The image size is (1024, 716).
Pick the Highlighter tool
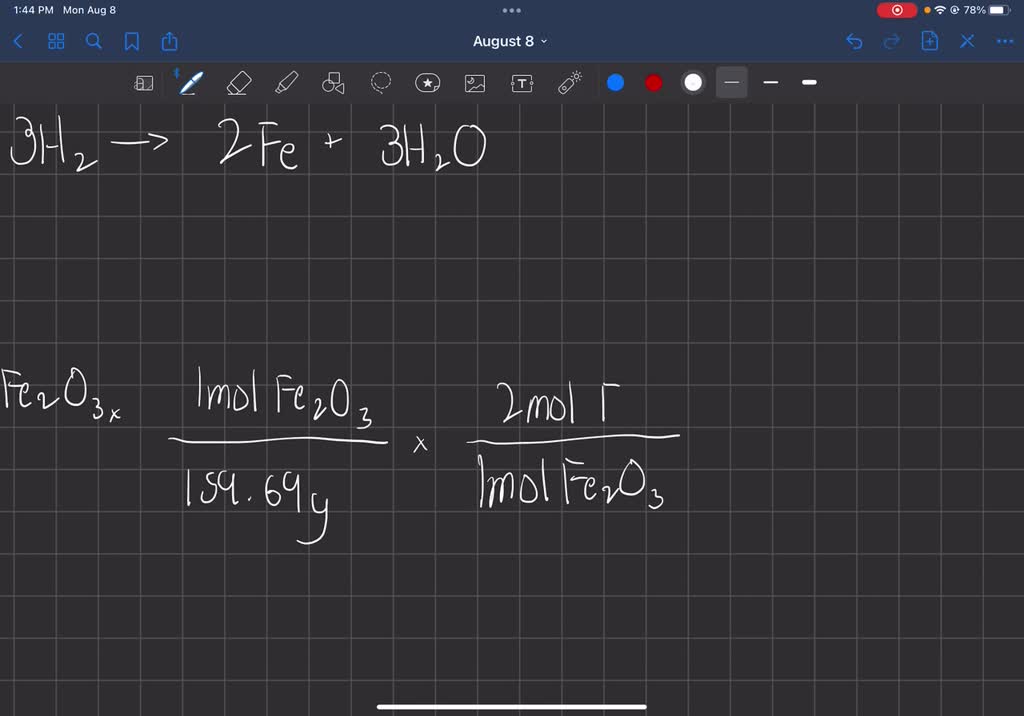(286, 83)
